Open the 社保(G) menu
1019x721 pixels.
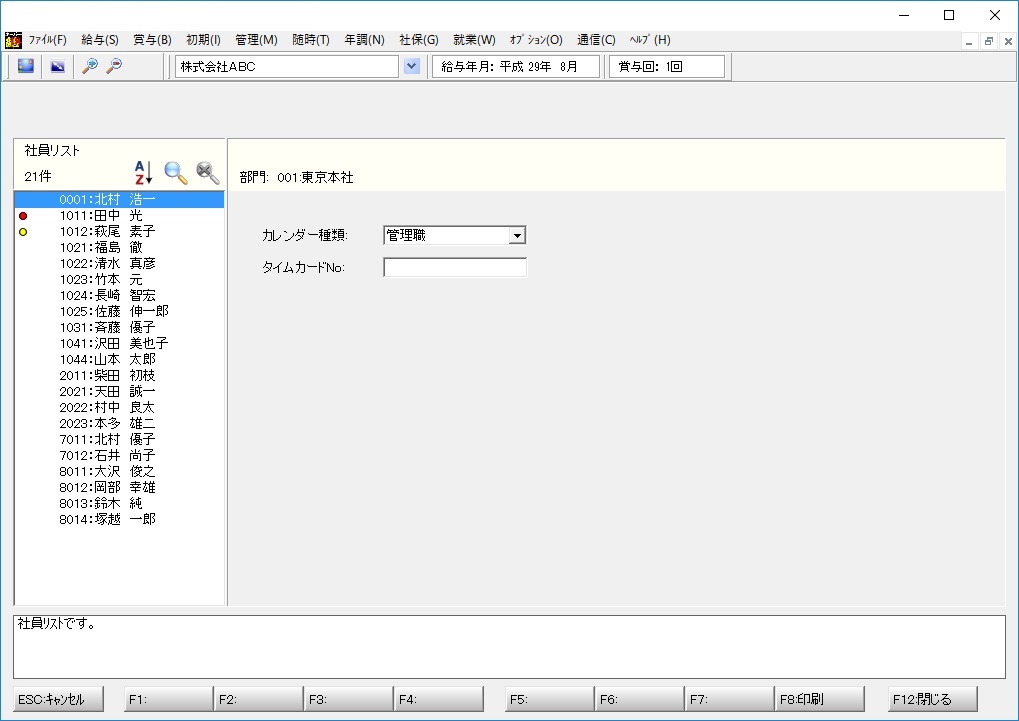pyautogui.click(x=419, y=40)
